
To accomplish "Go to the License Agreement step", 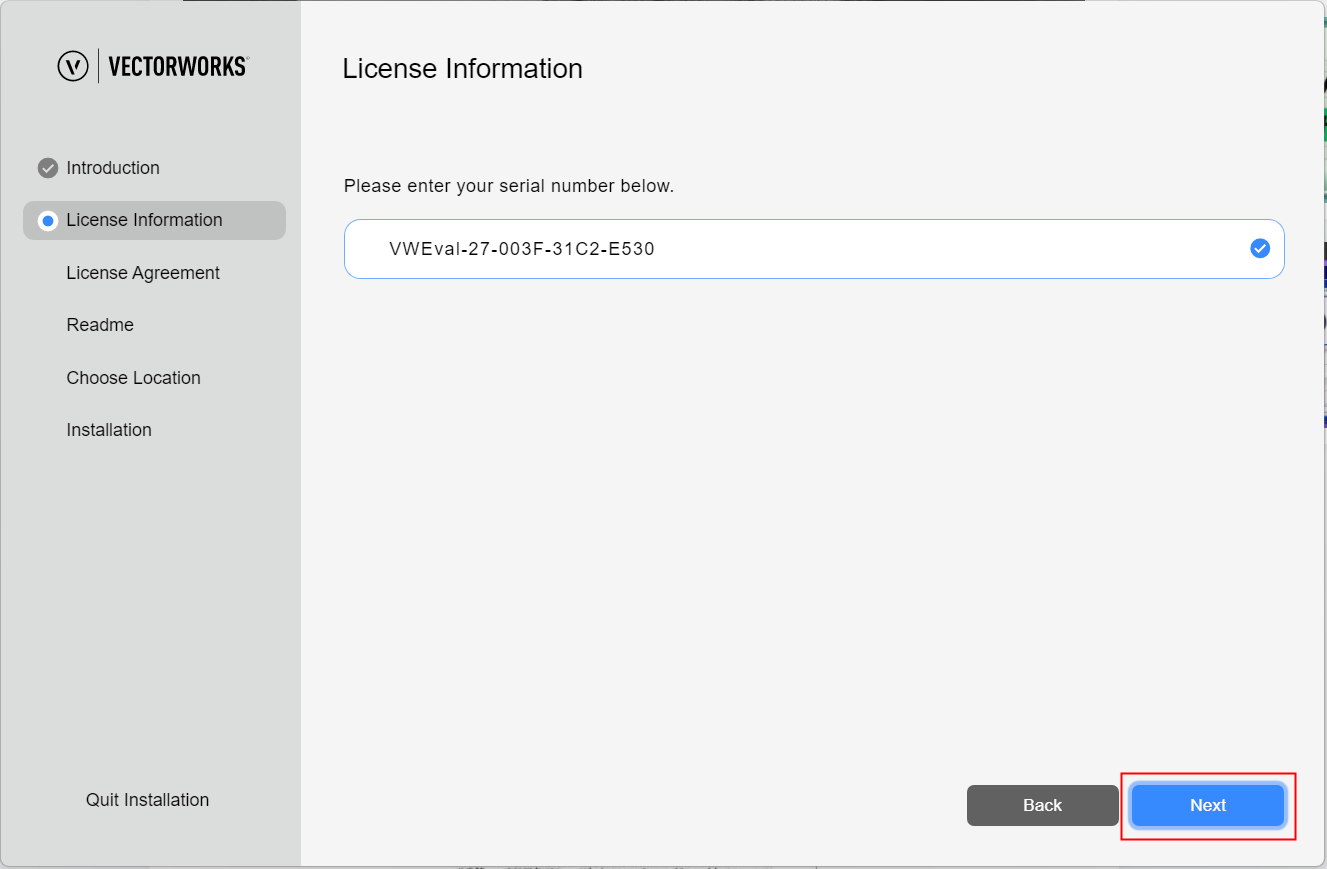I will point(143,273).
